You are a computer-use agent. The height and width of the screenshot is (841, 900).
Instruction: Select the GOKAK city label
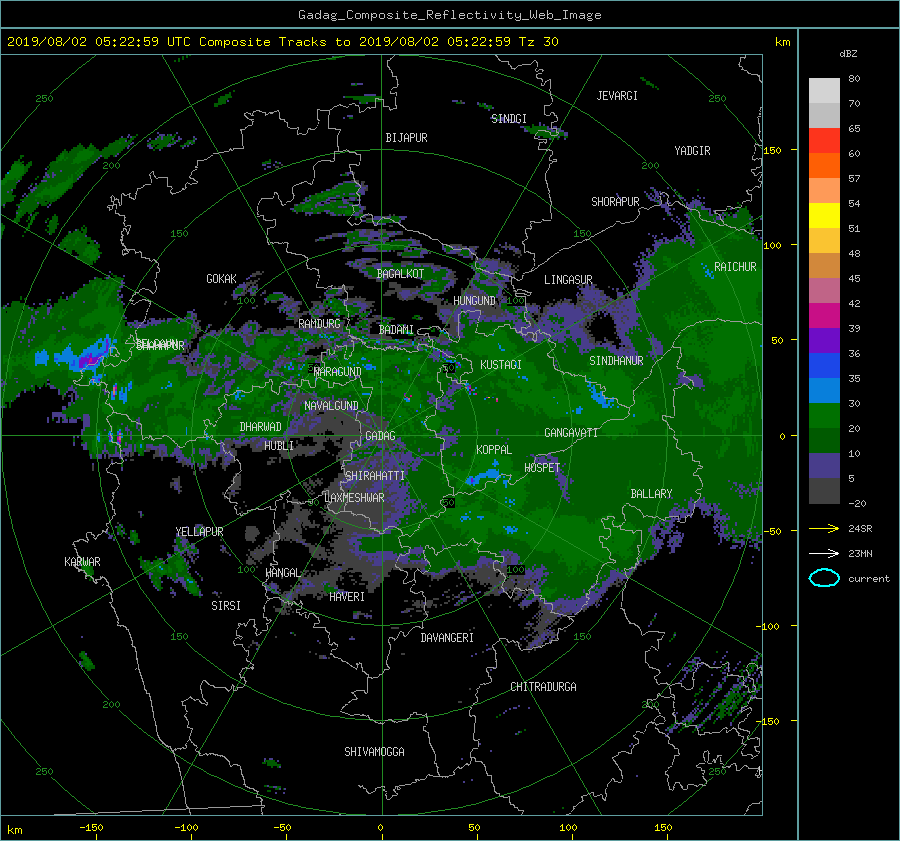(x=222, y=279)
